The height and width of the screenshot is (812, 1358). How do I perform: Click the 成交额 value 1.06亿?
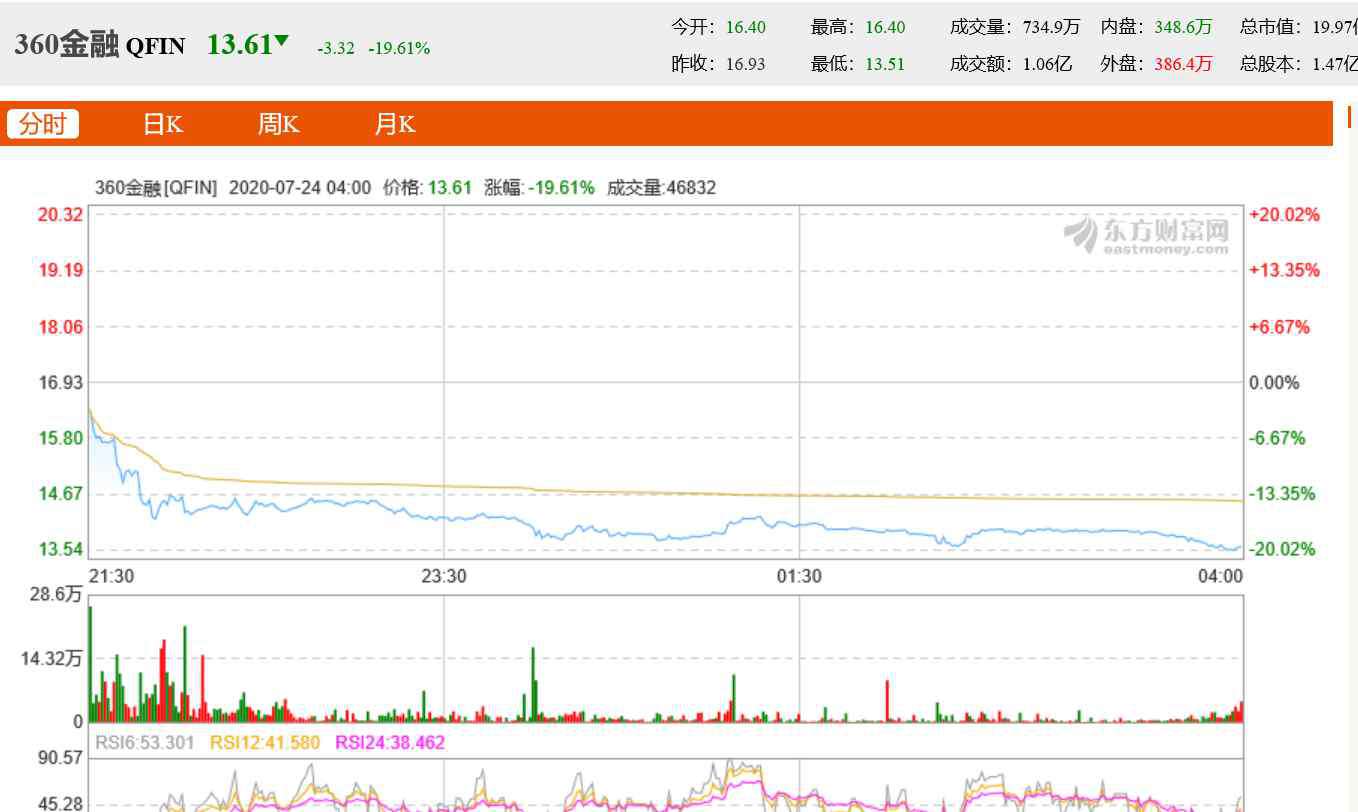tap(1047, 64)
